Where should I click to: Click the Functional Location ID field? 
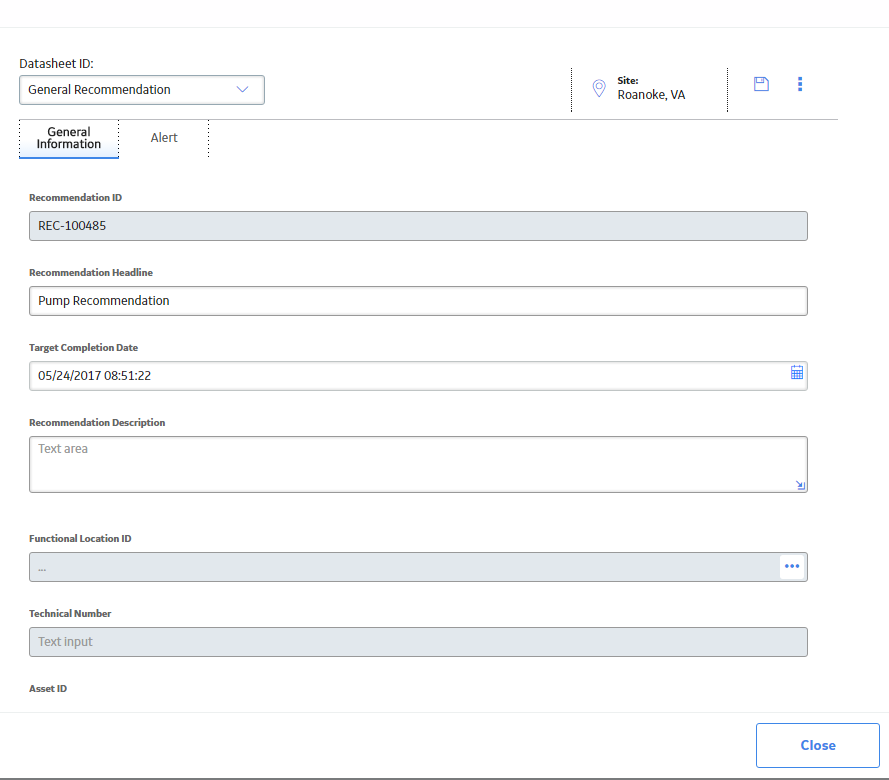(x=404, y=567)
